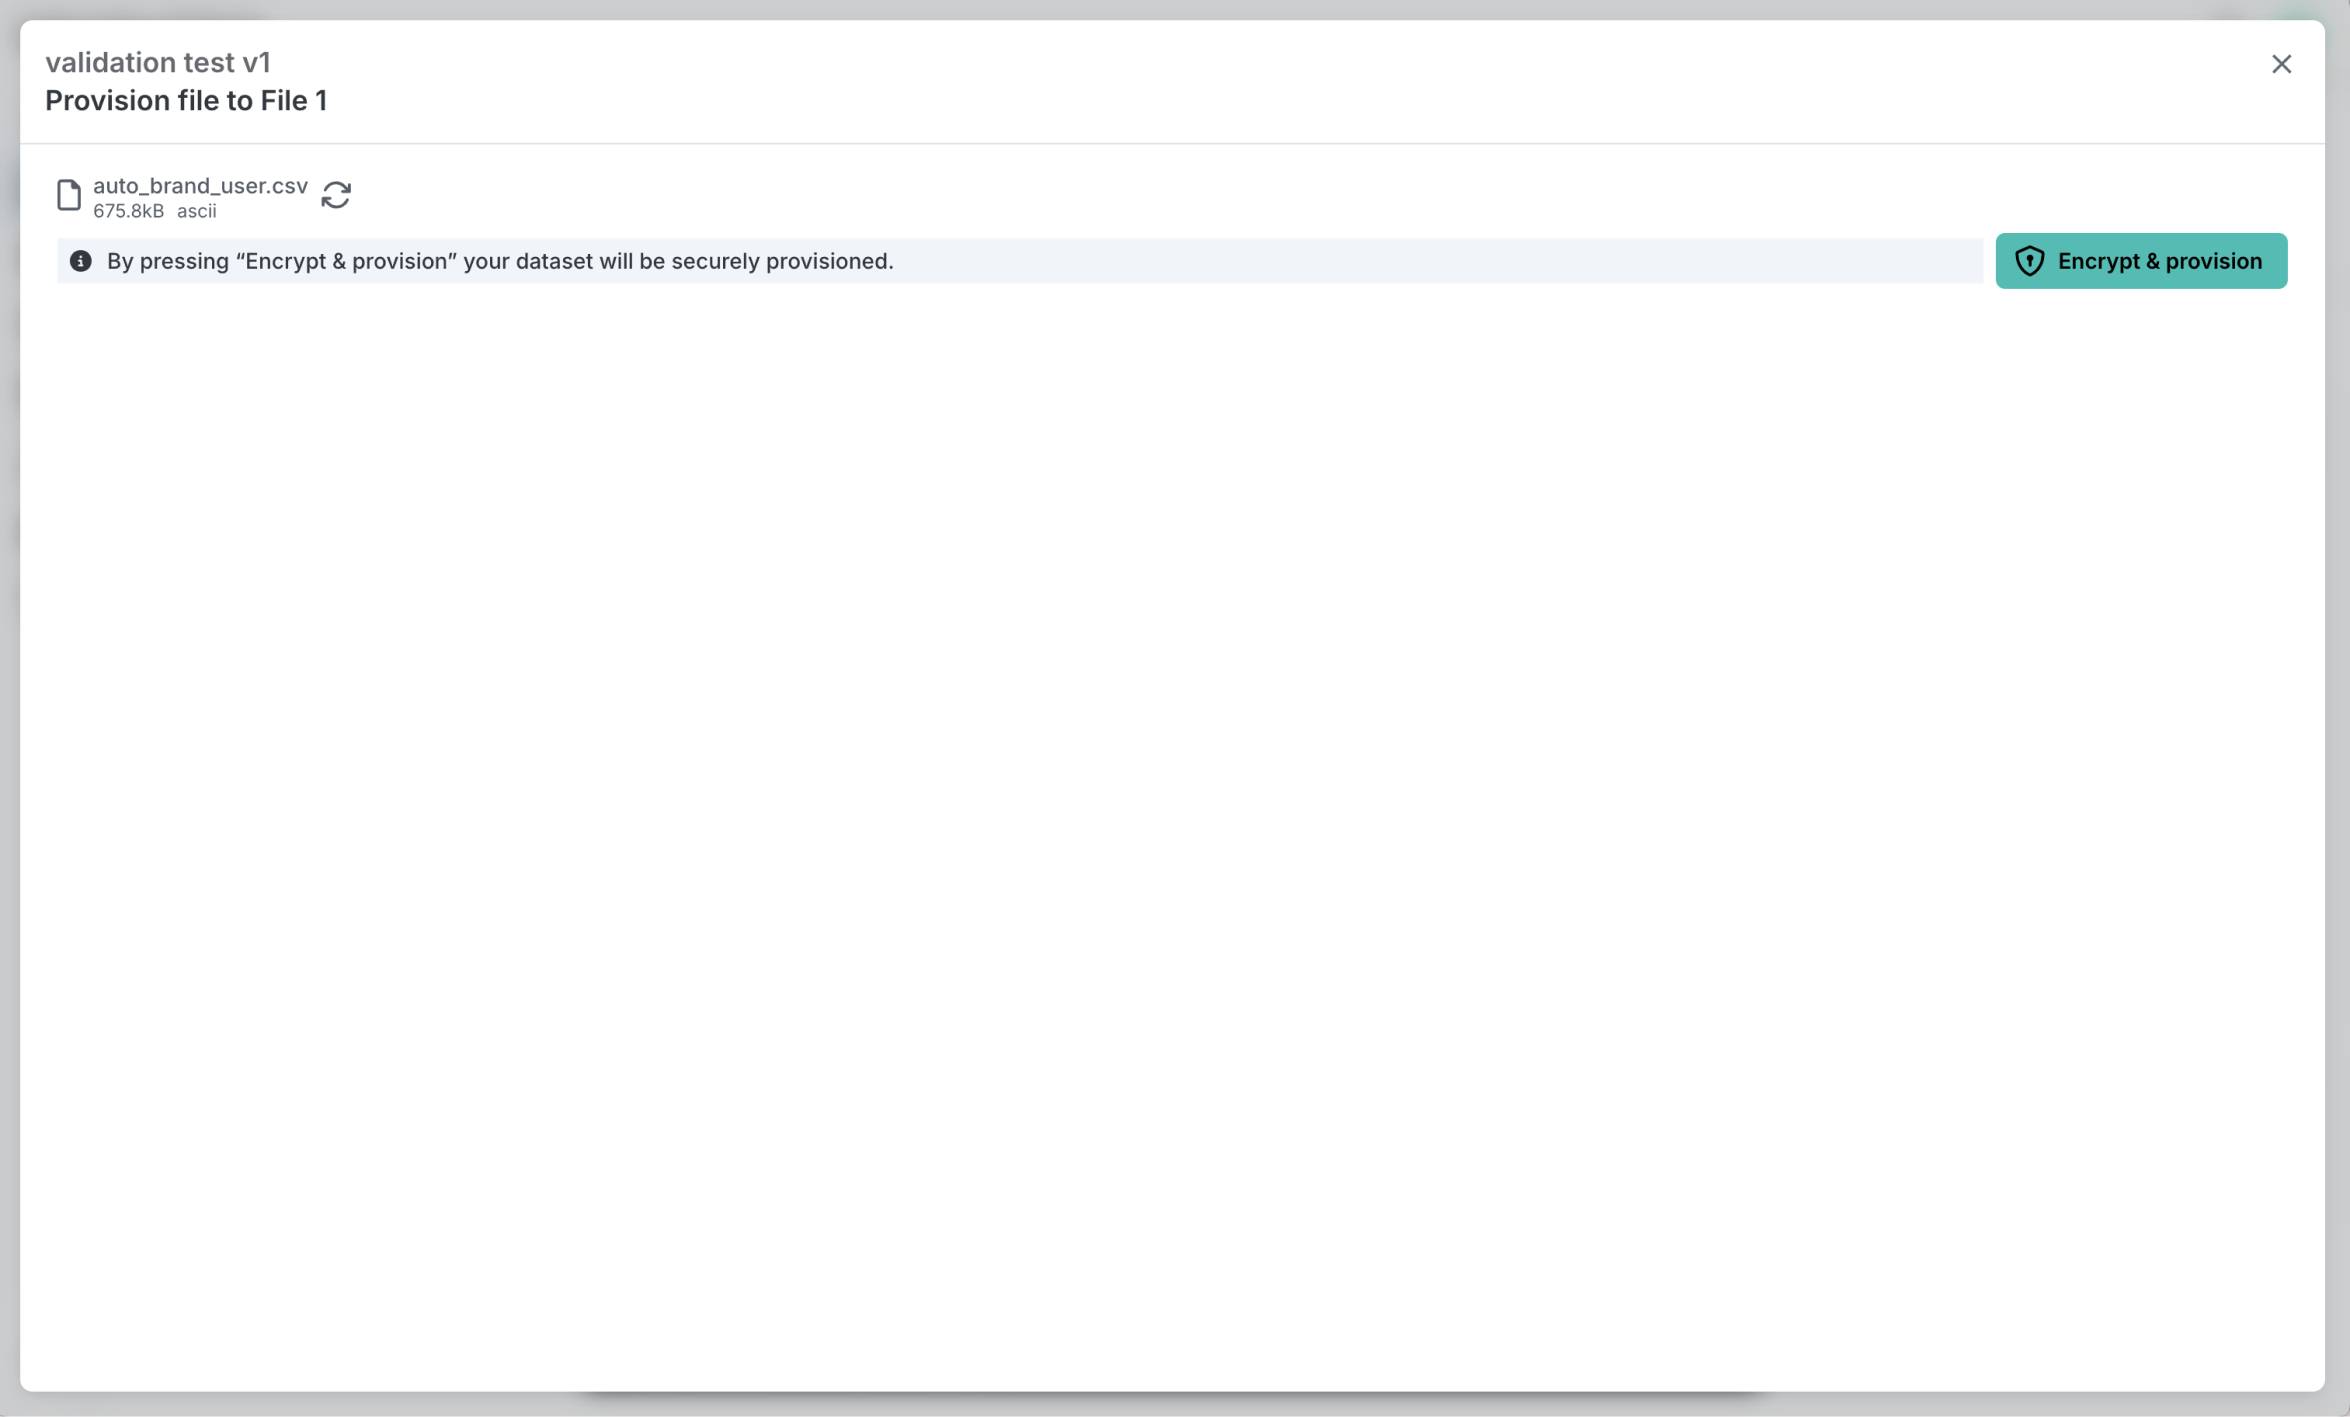Select the auto_brand_user.csv file name
Viewport: 2350px width, 1417px height.
click(x=200, y=186)
